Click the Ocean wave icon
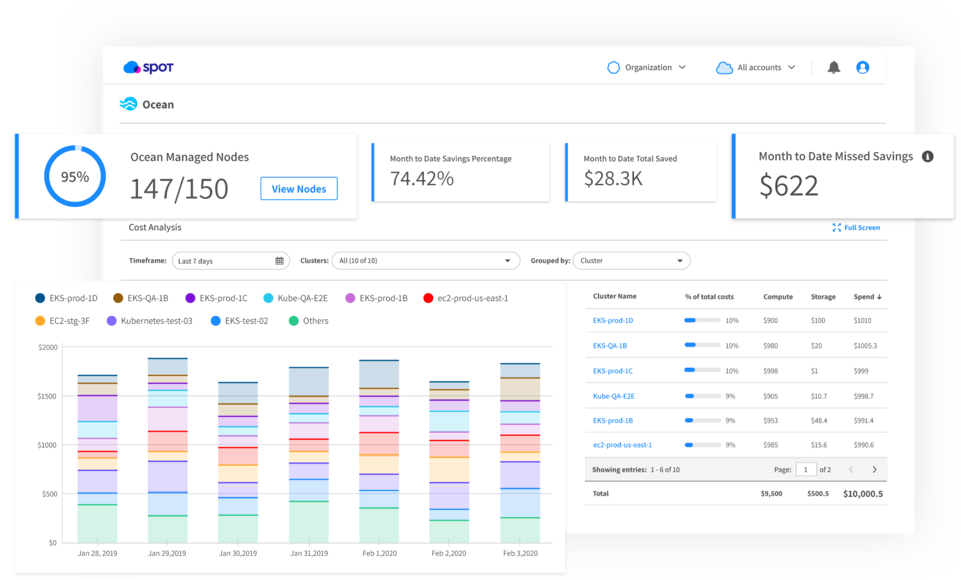The height and width of the screenshot is (580, 961). (128, 104)
